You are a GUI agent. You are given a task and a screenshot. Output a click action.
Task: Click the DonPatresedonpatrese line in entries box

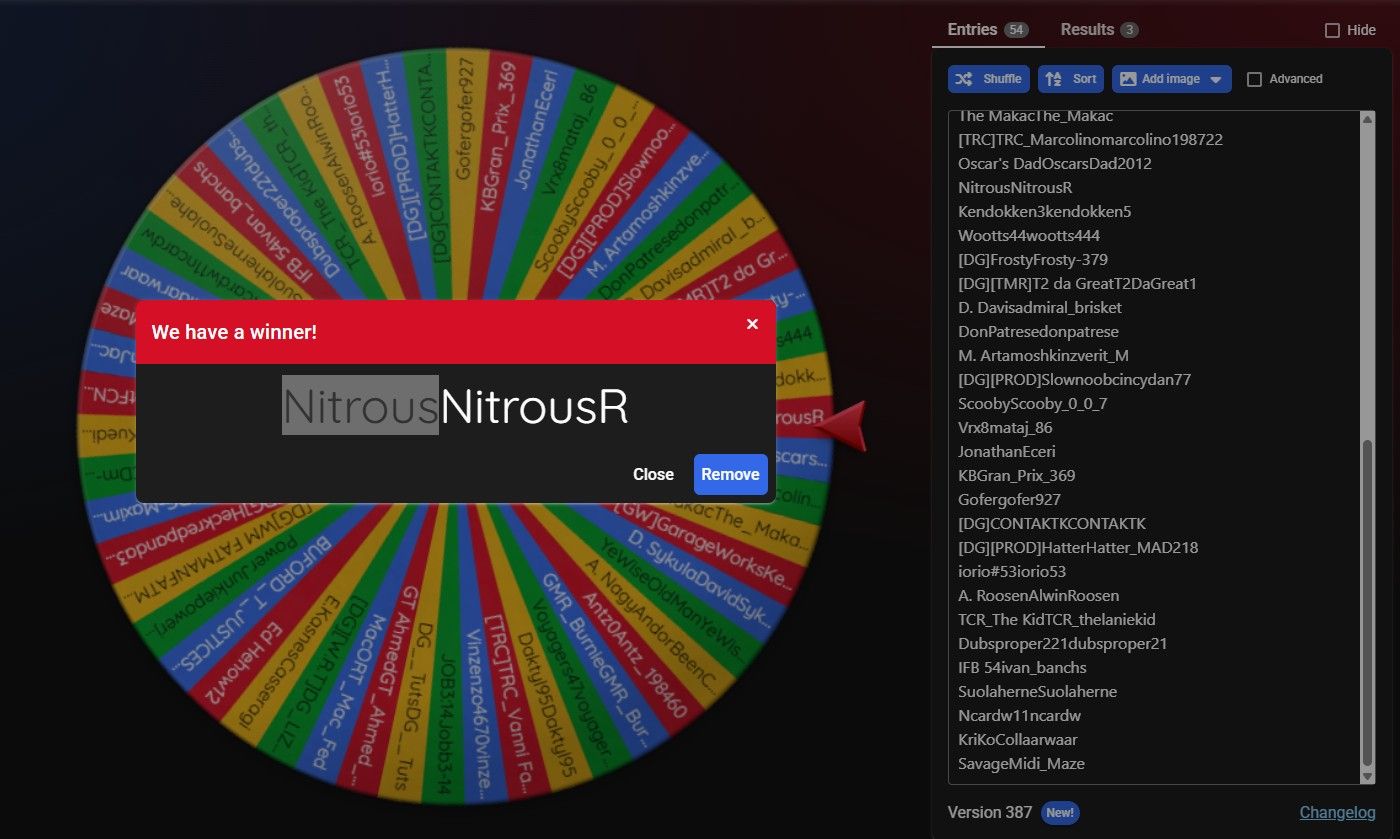pyautogui.click(x=1038, y=331)
